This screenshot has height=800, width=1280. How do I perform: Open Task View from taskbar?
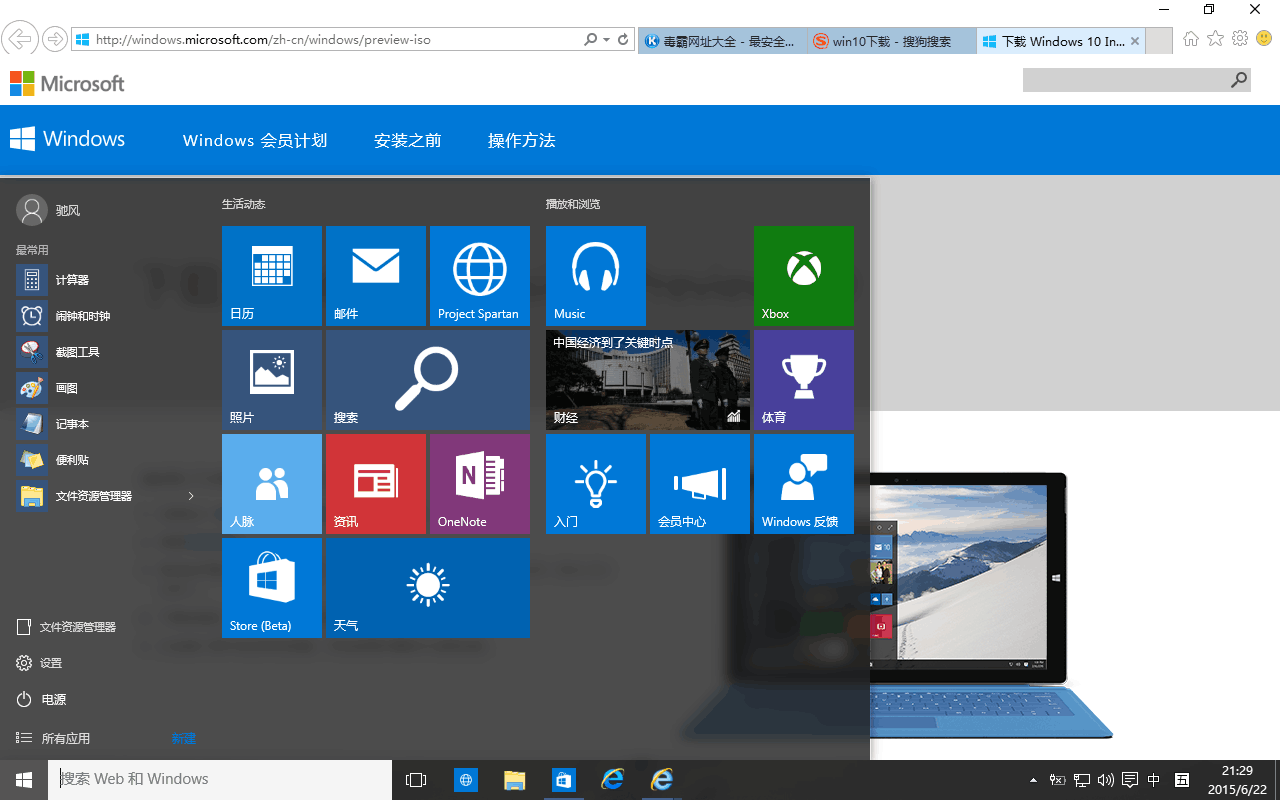pyautogui.click(x=416, y=780)
